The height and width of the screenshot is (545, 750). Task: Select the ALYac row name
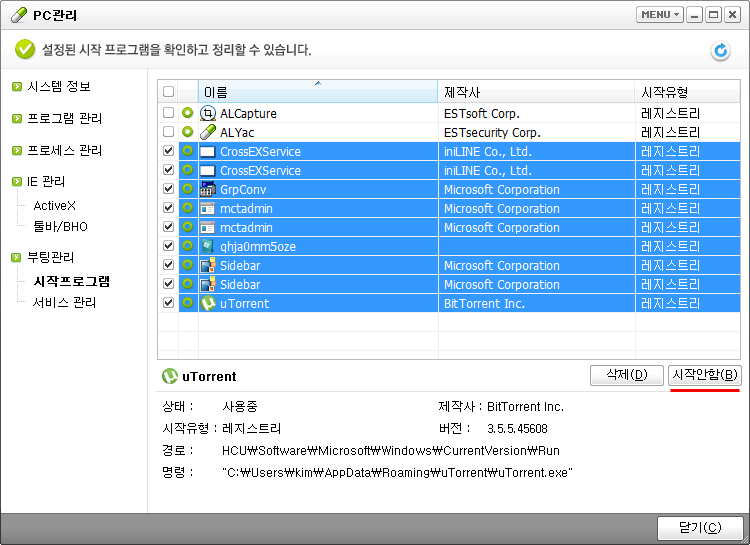[x=237, y=133]
